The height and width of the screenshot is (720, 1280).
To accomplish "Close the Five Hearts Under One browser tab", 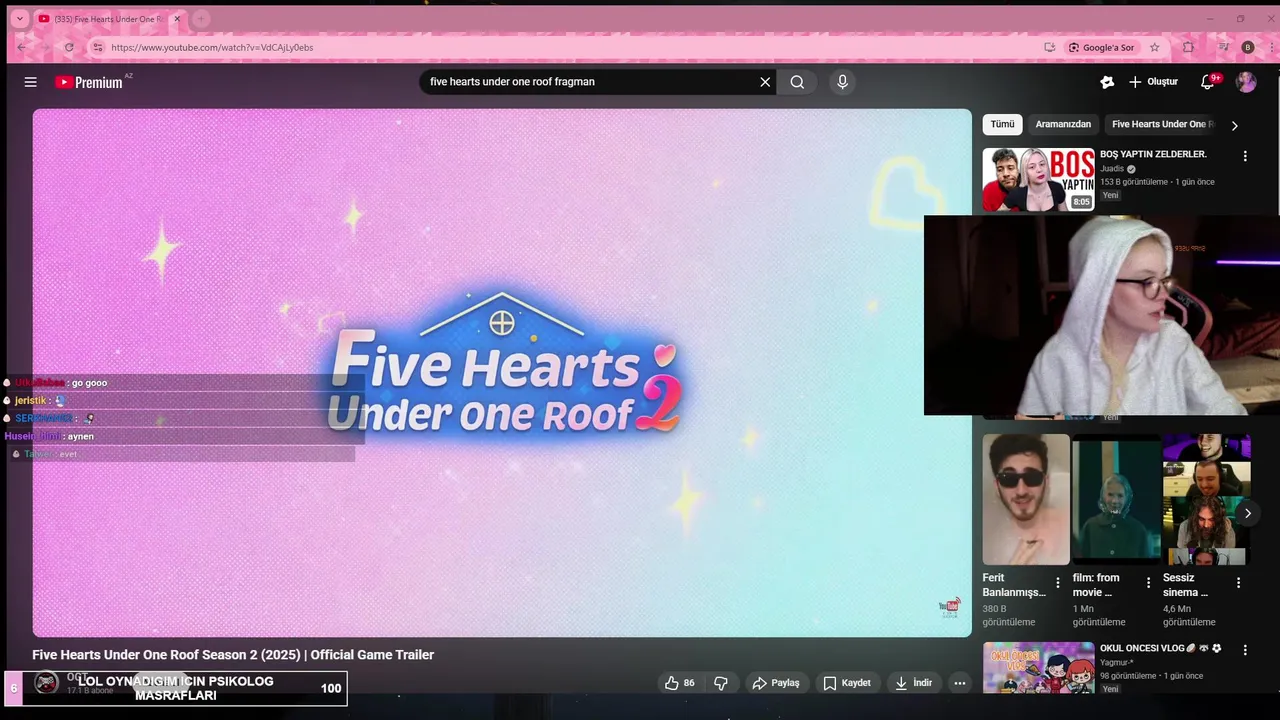I will coord(177,19).
